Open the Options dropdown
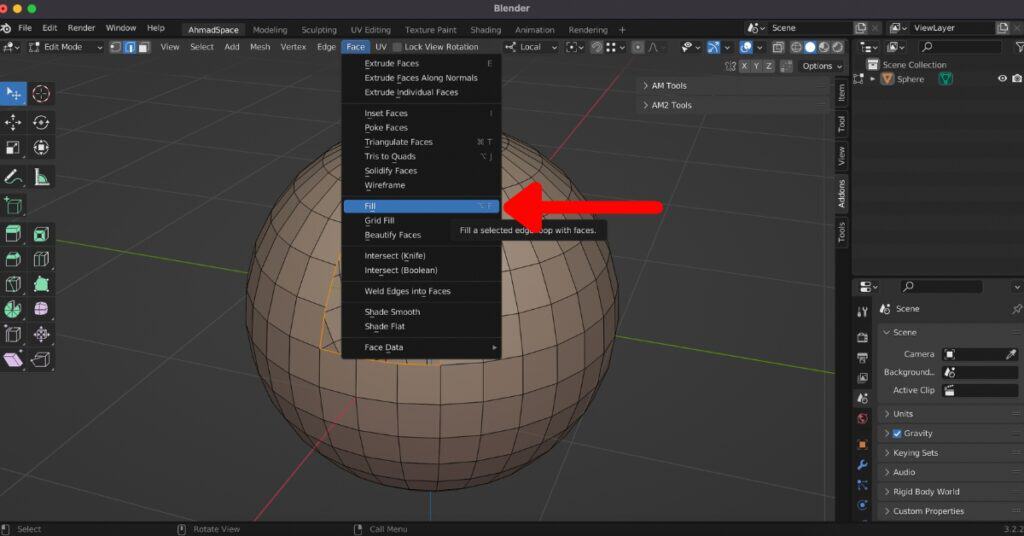Screen dimensions: 1024x536 (822, 66)
